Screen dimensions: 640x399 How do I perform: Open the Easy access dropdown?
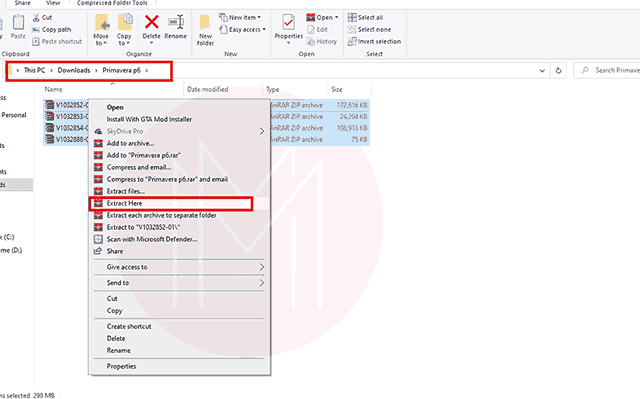[242, 29]
